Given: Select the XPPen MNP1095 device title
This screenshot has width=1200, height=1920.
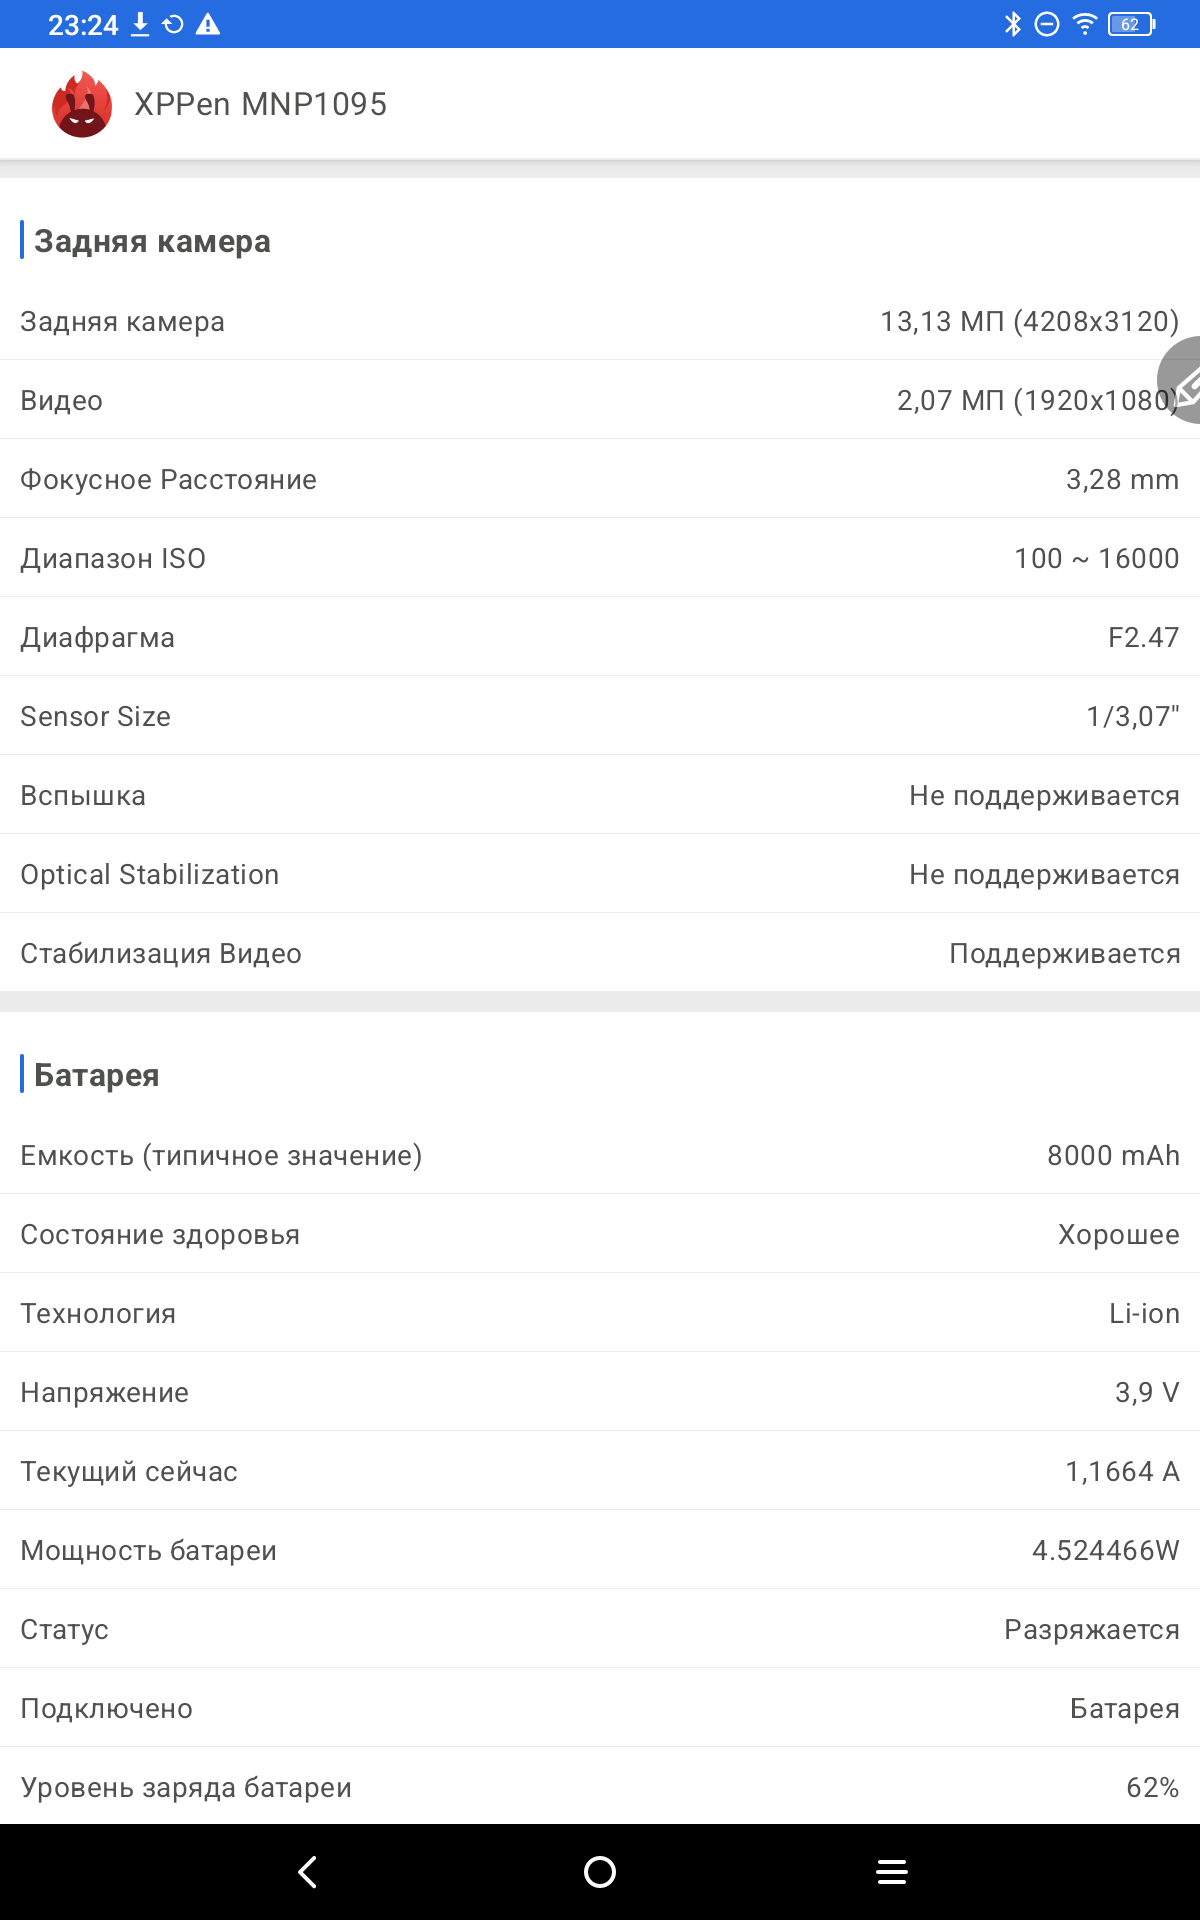Looking at the screenshot, I should pyautogui.click(x=260, y=104).
